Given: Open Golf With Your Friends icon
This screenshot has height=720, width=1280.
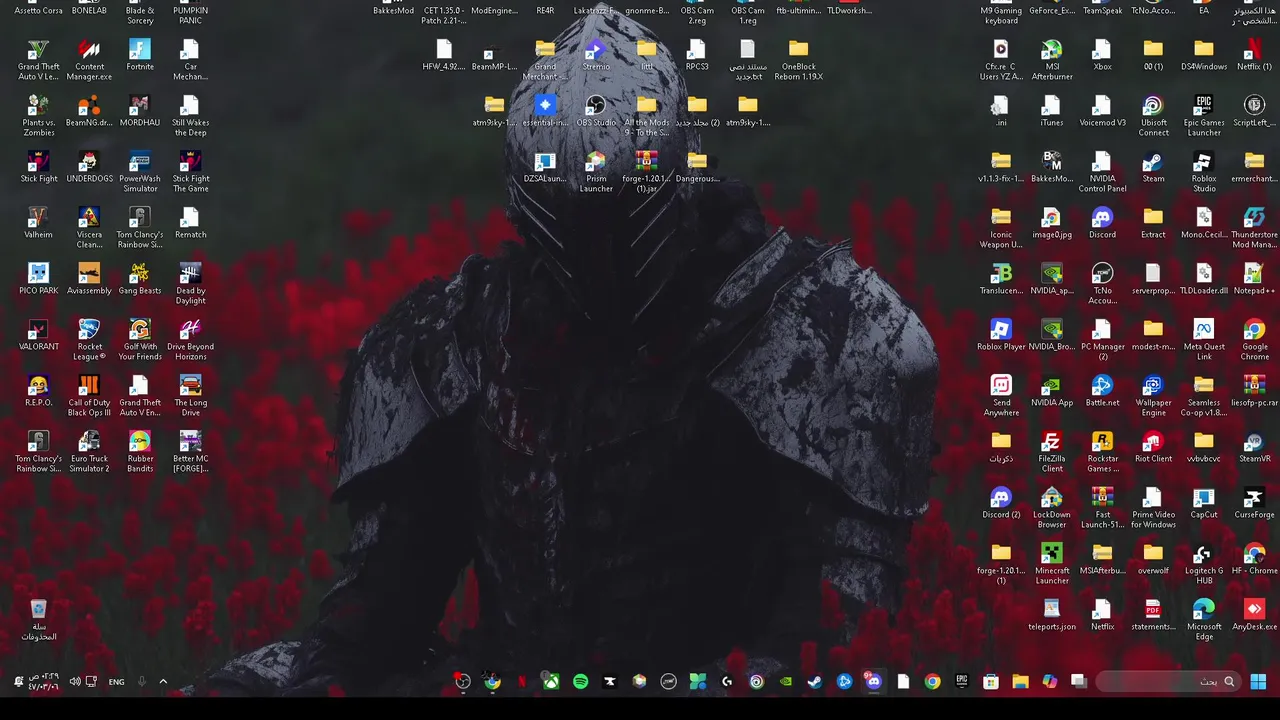Looking at the screenshot, I should 140,340.
